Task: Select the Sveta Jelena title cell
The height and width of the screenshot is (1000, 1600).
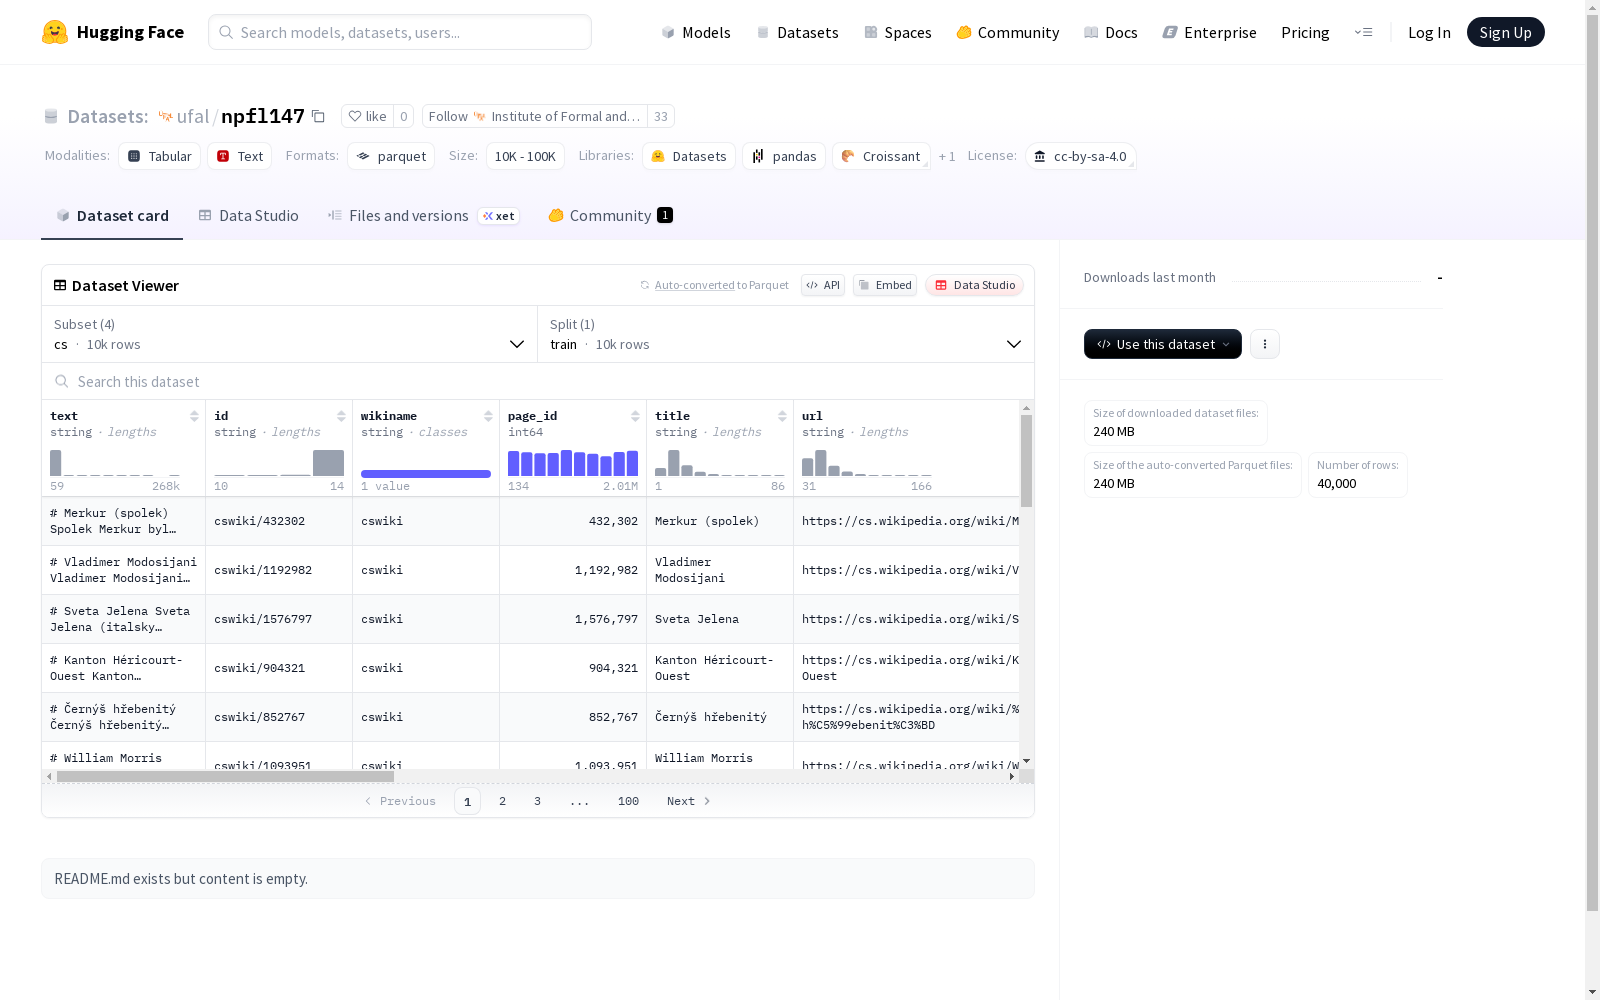Action: 720,619
